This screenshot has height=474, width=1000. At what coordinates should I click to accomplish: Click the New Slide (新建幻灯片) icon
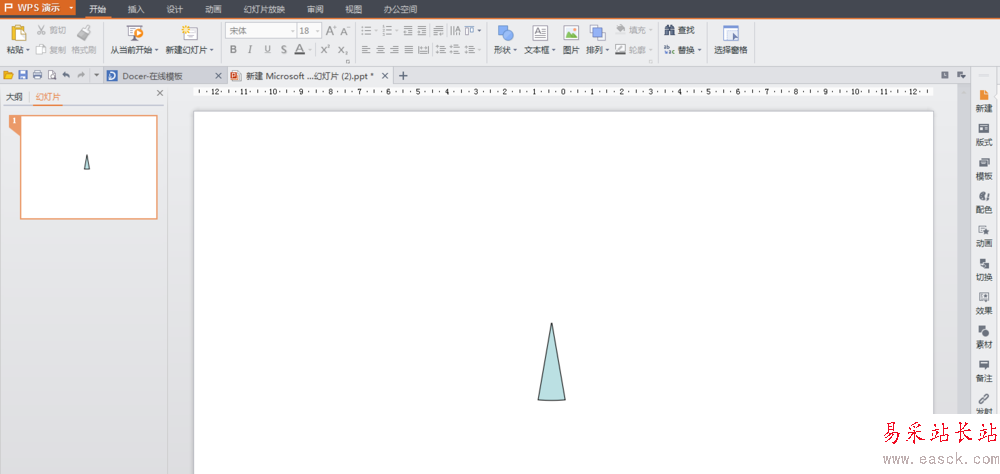tap(189, 33)
